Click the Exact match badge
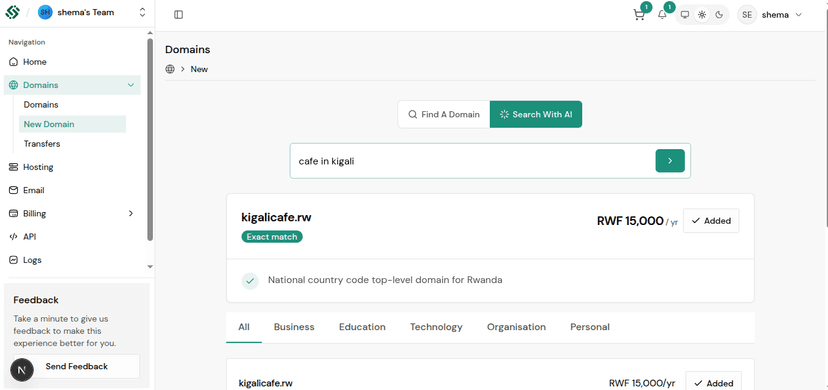828x390 pixels. coord(272,237)
